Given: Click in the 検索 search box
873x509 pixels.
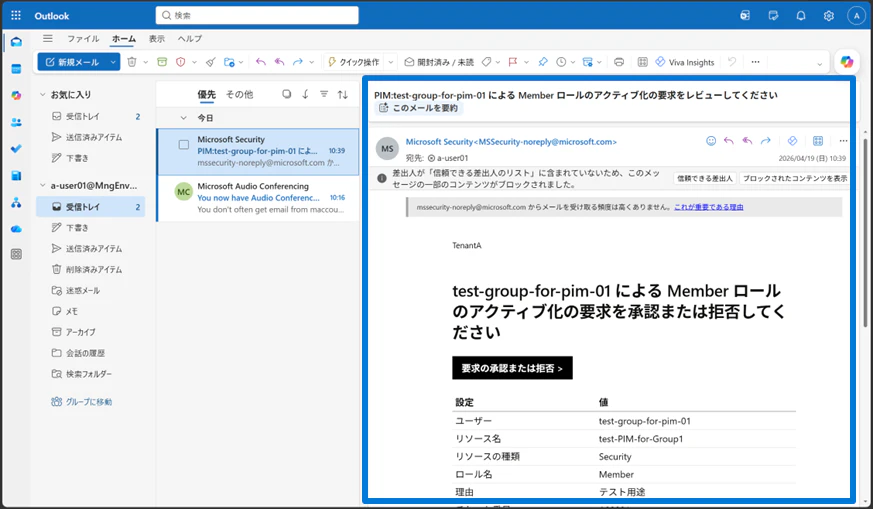Looking at the screenshot, I should (x=257, y=16).
